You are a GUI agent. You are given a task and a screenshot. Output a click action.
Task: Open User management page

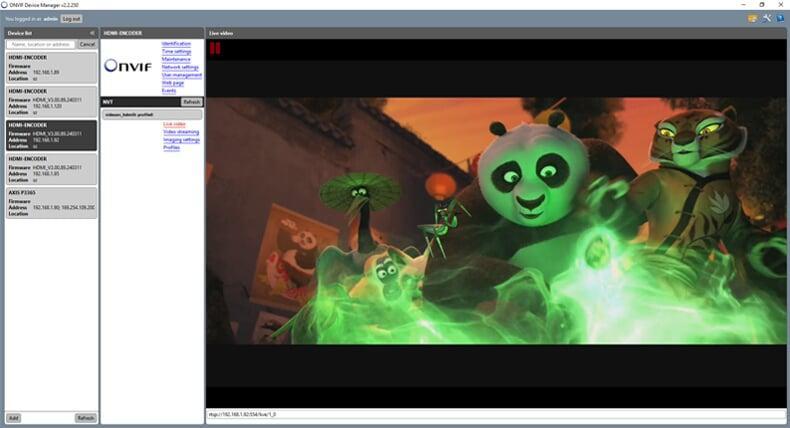181,75
